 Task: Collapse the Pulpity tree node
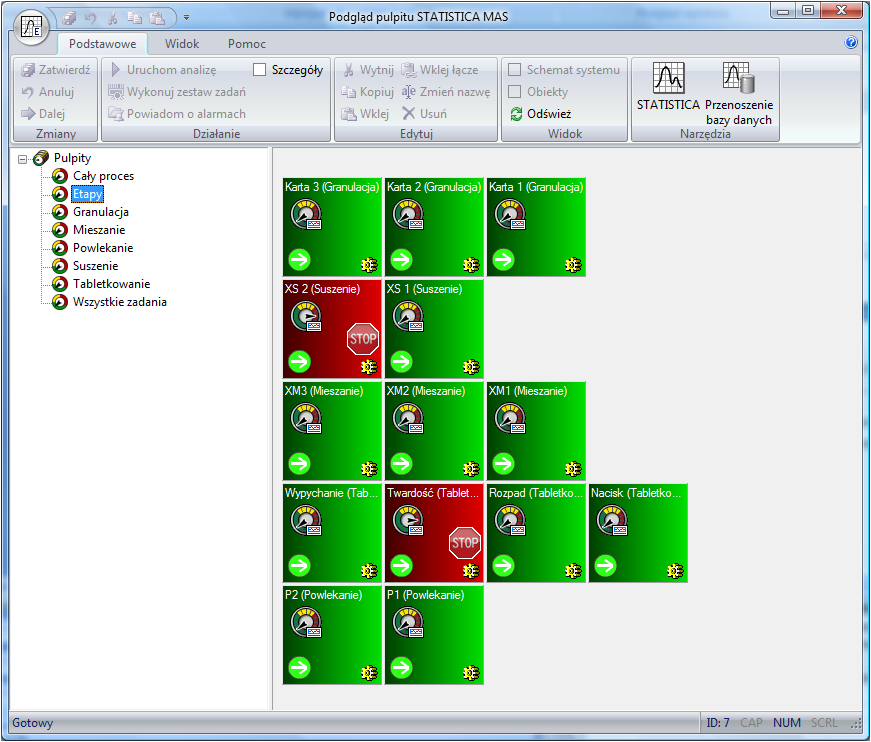click(22, 159)
